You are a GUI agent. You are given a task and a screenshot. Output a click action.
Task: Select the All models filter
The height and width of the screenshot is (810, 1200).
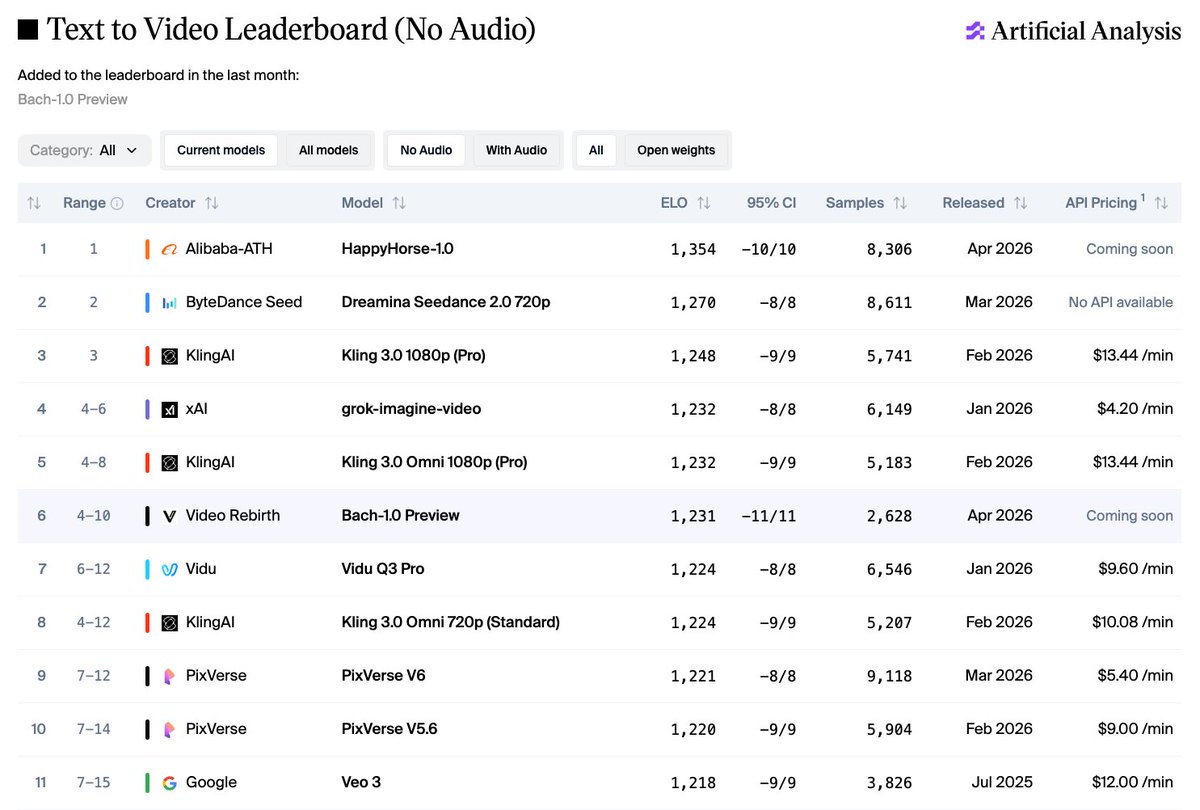click(x=329, y=150)
